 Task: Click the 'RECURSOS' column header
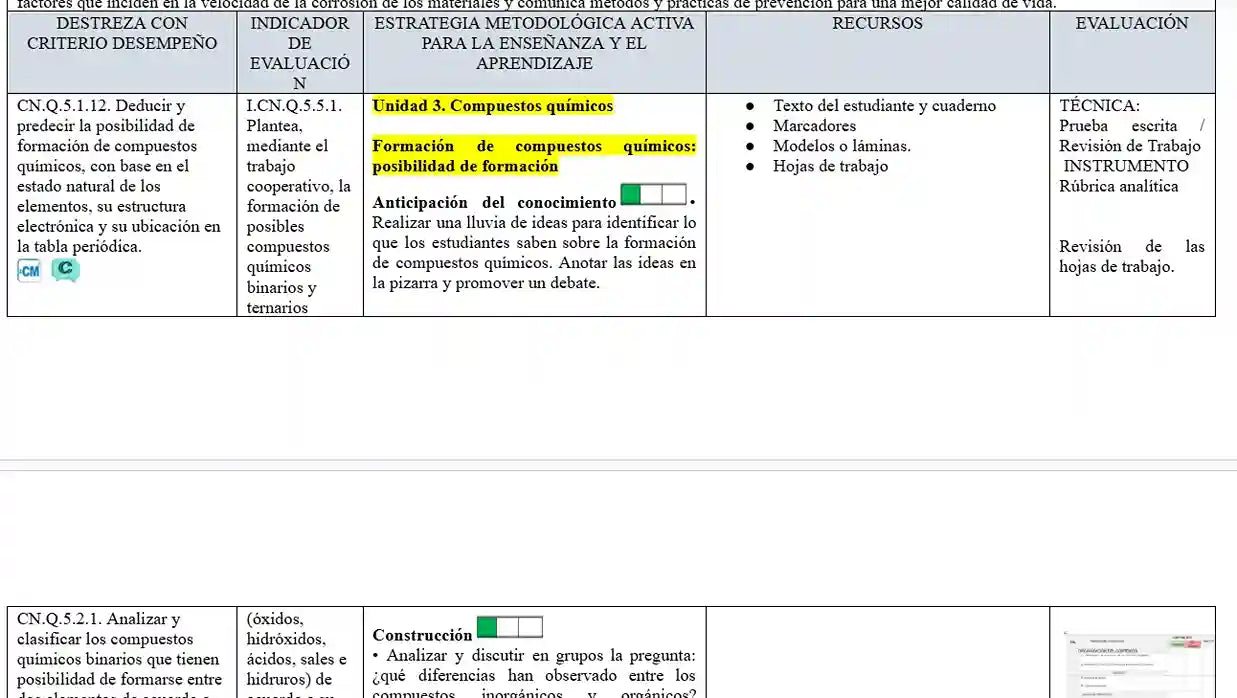(877, 23)
